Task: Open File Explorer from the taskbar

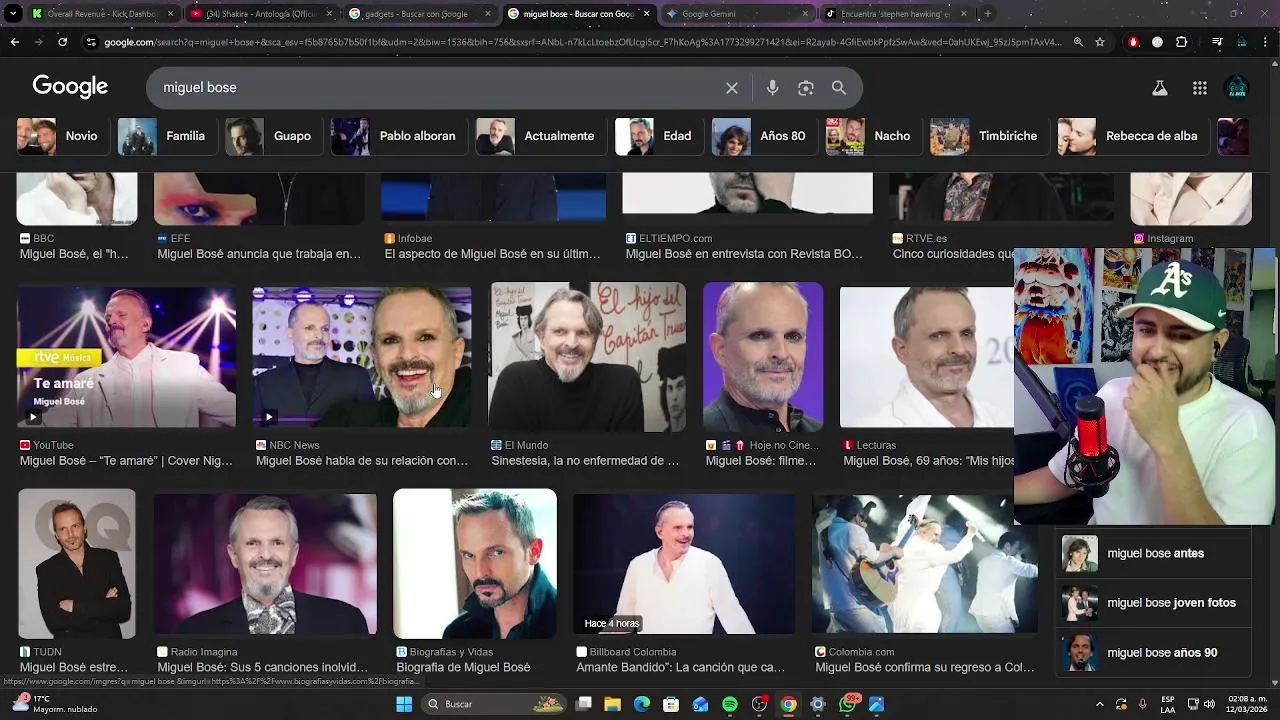Action: (613, 704)
